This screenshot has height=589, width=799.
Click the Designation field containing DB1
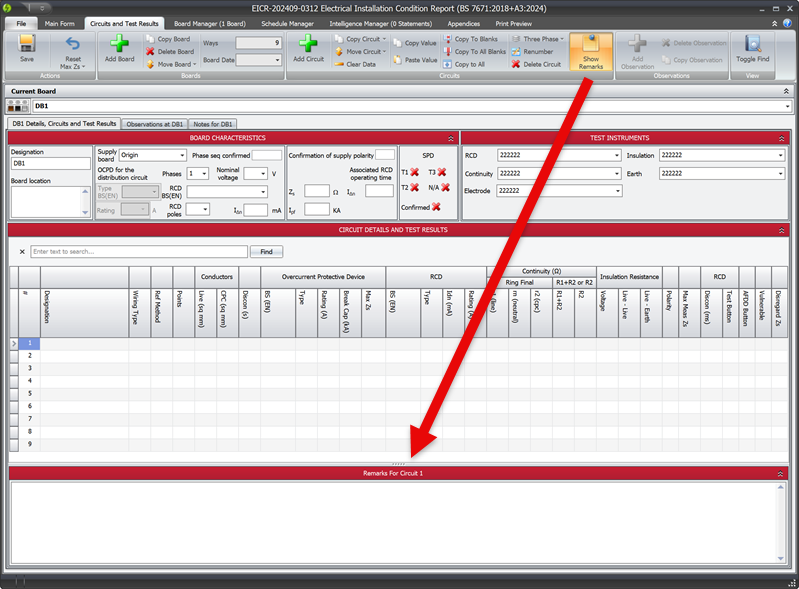[50, 164]
